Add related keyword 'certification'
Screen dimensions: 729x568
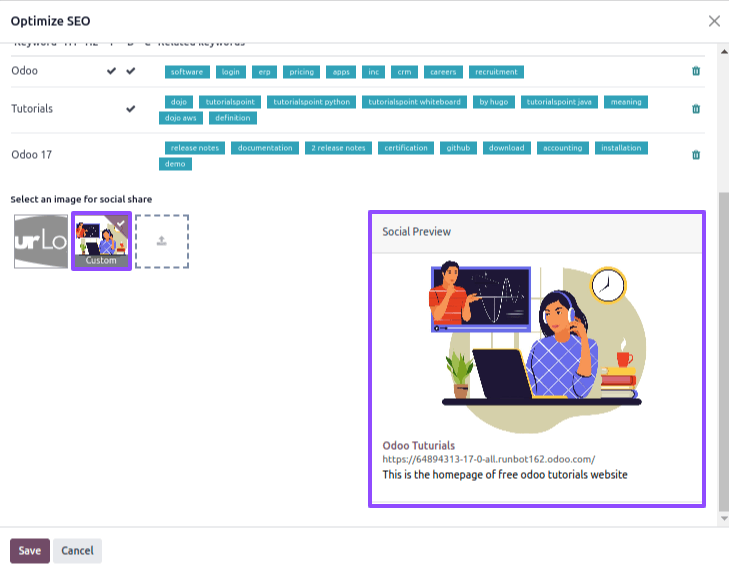tap(406, 148)
